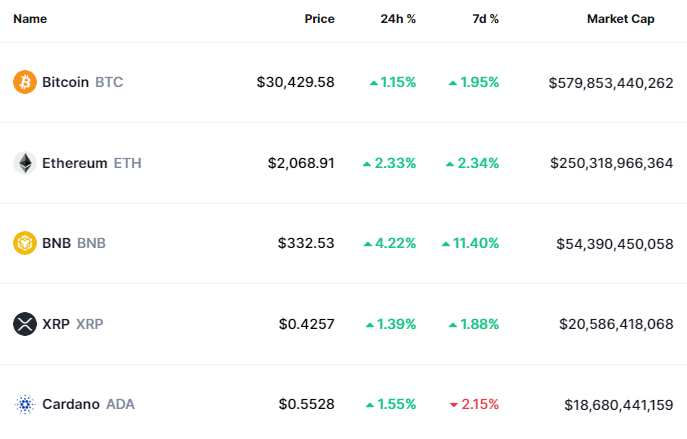Sort by Market Cap column
The width and height of the screenshot is (687, 439).
click(x=620, y=19)
